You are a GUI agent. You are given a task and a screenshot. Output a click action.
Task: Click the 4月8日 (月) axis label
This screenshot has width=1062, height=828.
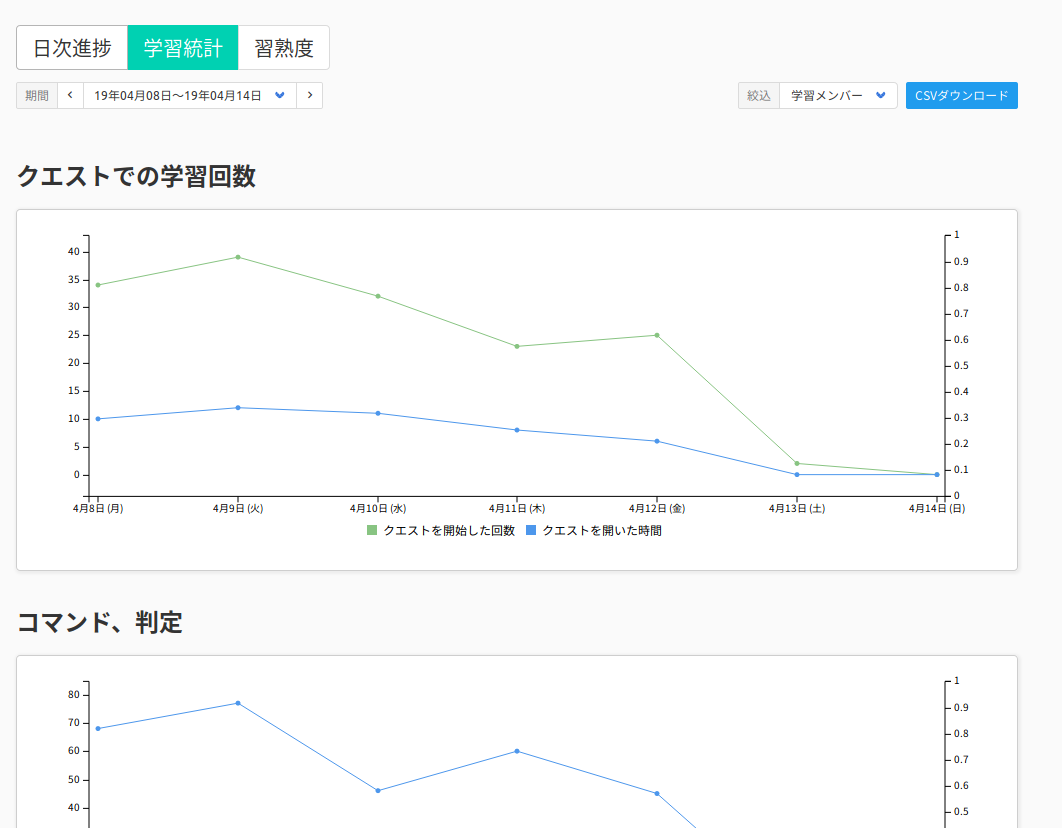tap(98, 508)
